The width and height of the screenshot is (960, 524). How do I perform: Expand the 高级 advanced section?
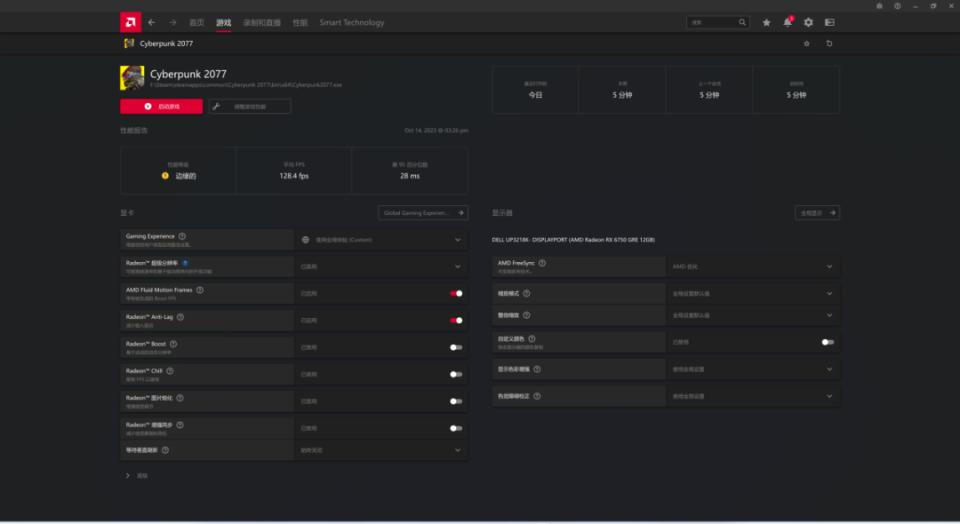[x=137, y=476]
